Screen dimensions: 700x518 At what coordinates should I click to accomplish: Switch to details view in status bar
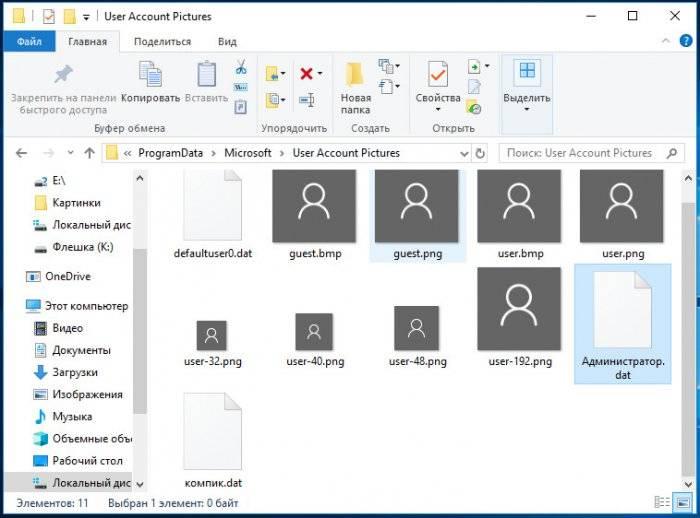pyautogui.click(x=662, y=502)
